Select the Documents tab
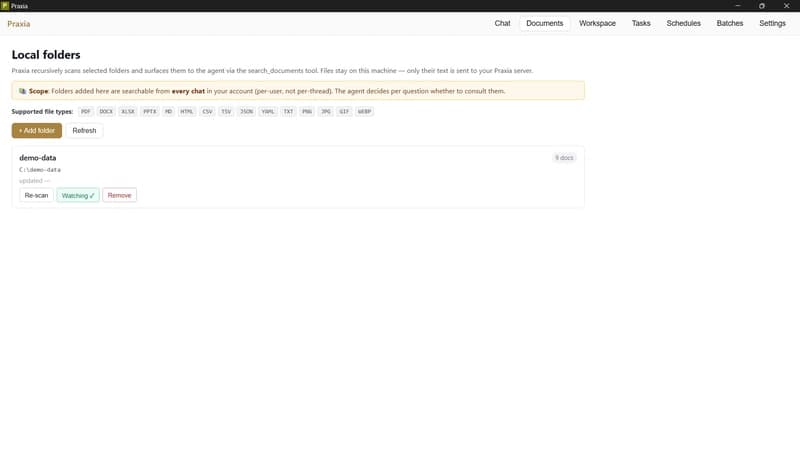The width and height of the screenshot is (800, 450). coord(544,23)
